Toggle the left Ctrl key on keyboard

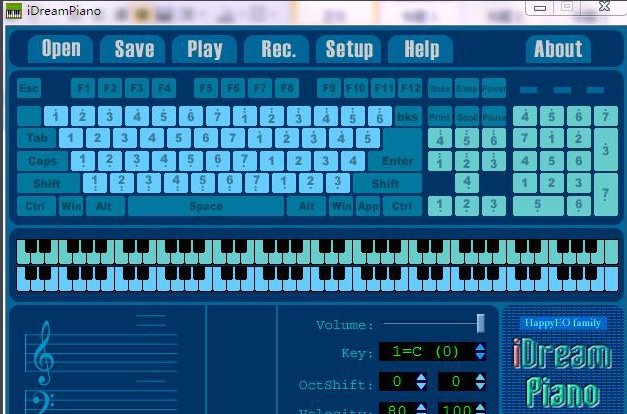35,207
